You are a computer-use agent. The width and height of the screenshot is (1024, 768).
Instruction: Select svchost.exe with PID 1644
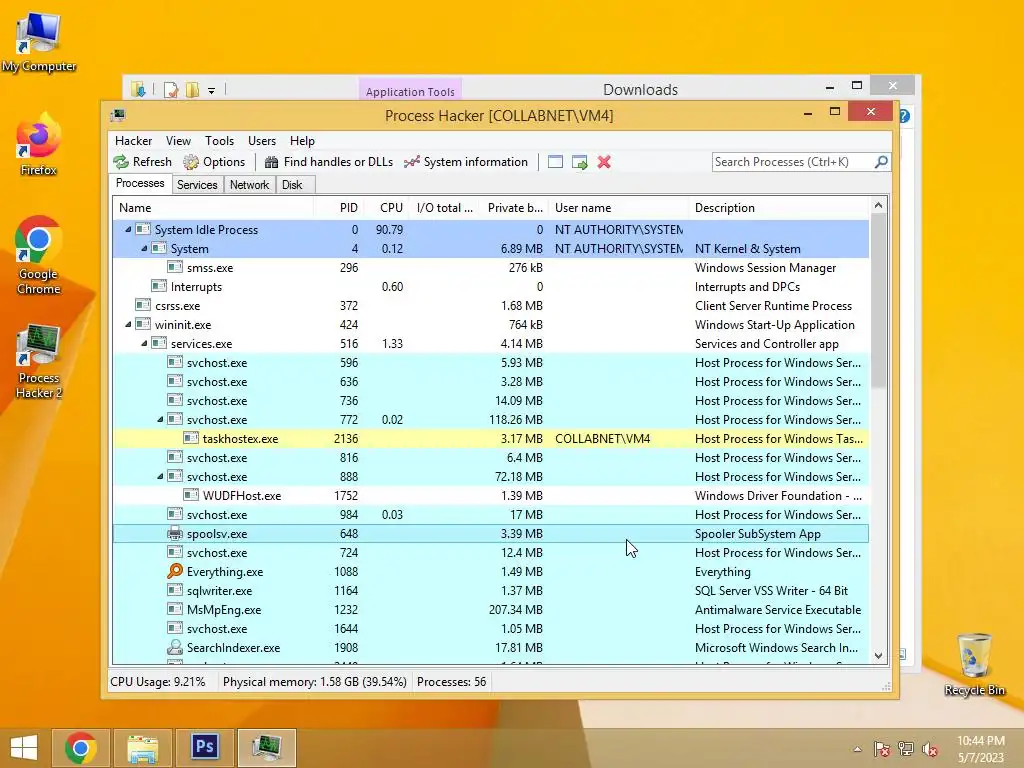(x=491, y=629)
